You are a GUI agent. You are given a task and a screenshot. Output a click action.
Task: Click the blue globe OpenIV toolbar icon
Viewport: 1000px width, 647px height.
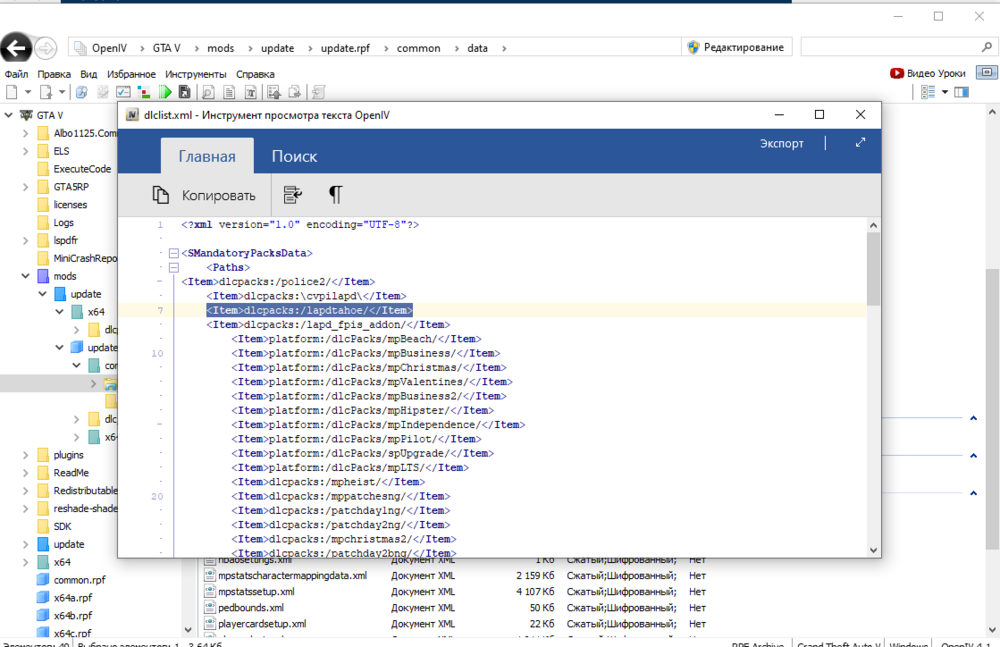coord(81,92)
